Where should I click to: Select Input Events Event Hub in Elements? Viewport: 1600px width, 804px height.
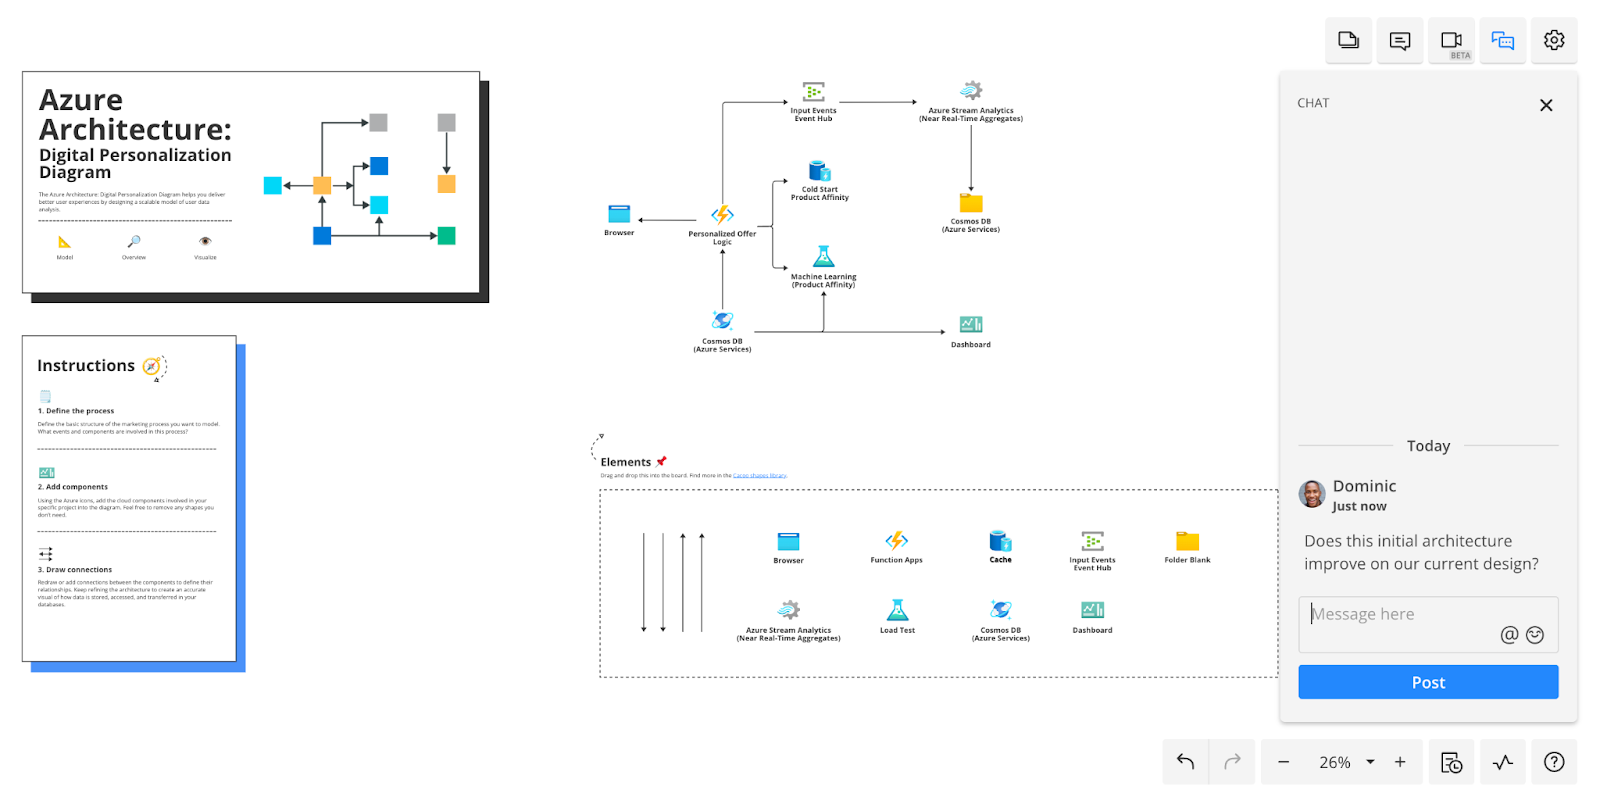tap(1092, 541)
